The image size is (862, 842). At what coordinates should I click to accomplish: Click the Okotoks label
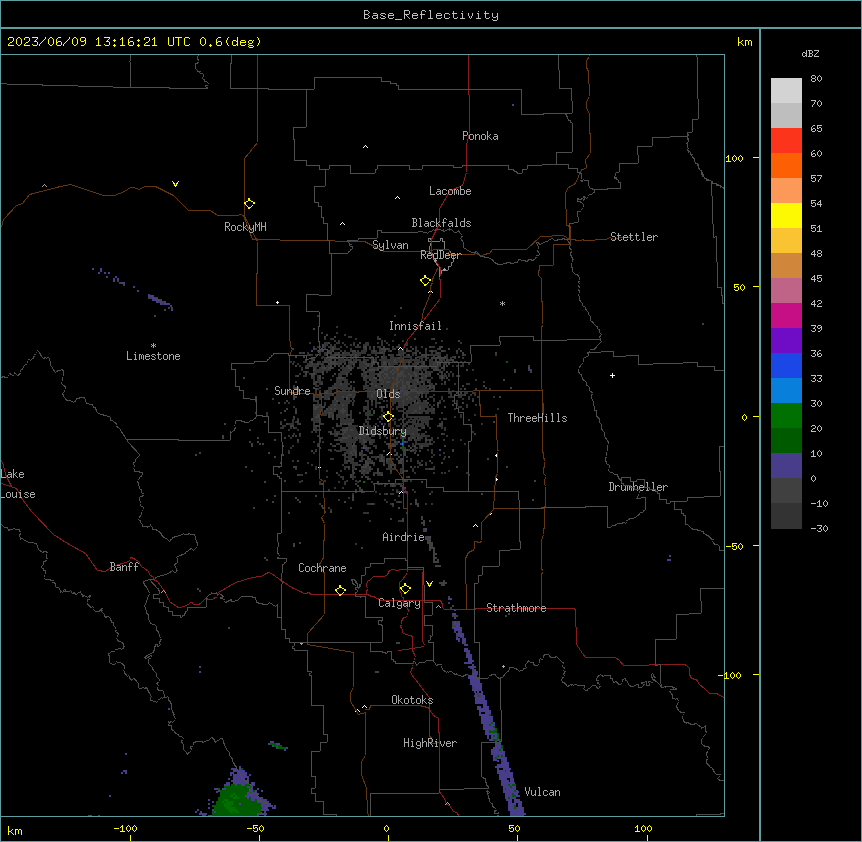pos(412,700)
